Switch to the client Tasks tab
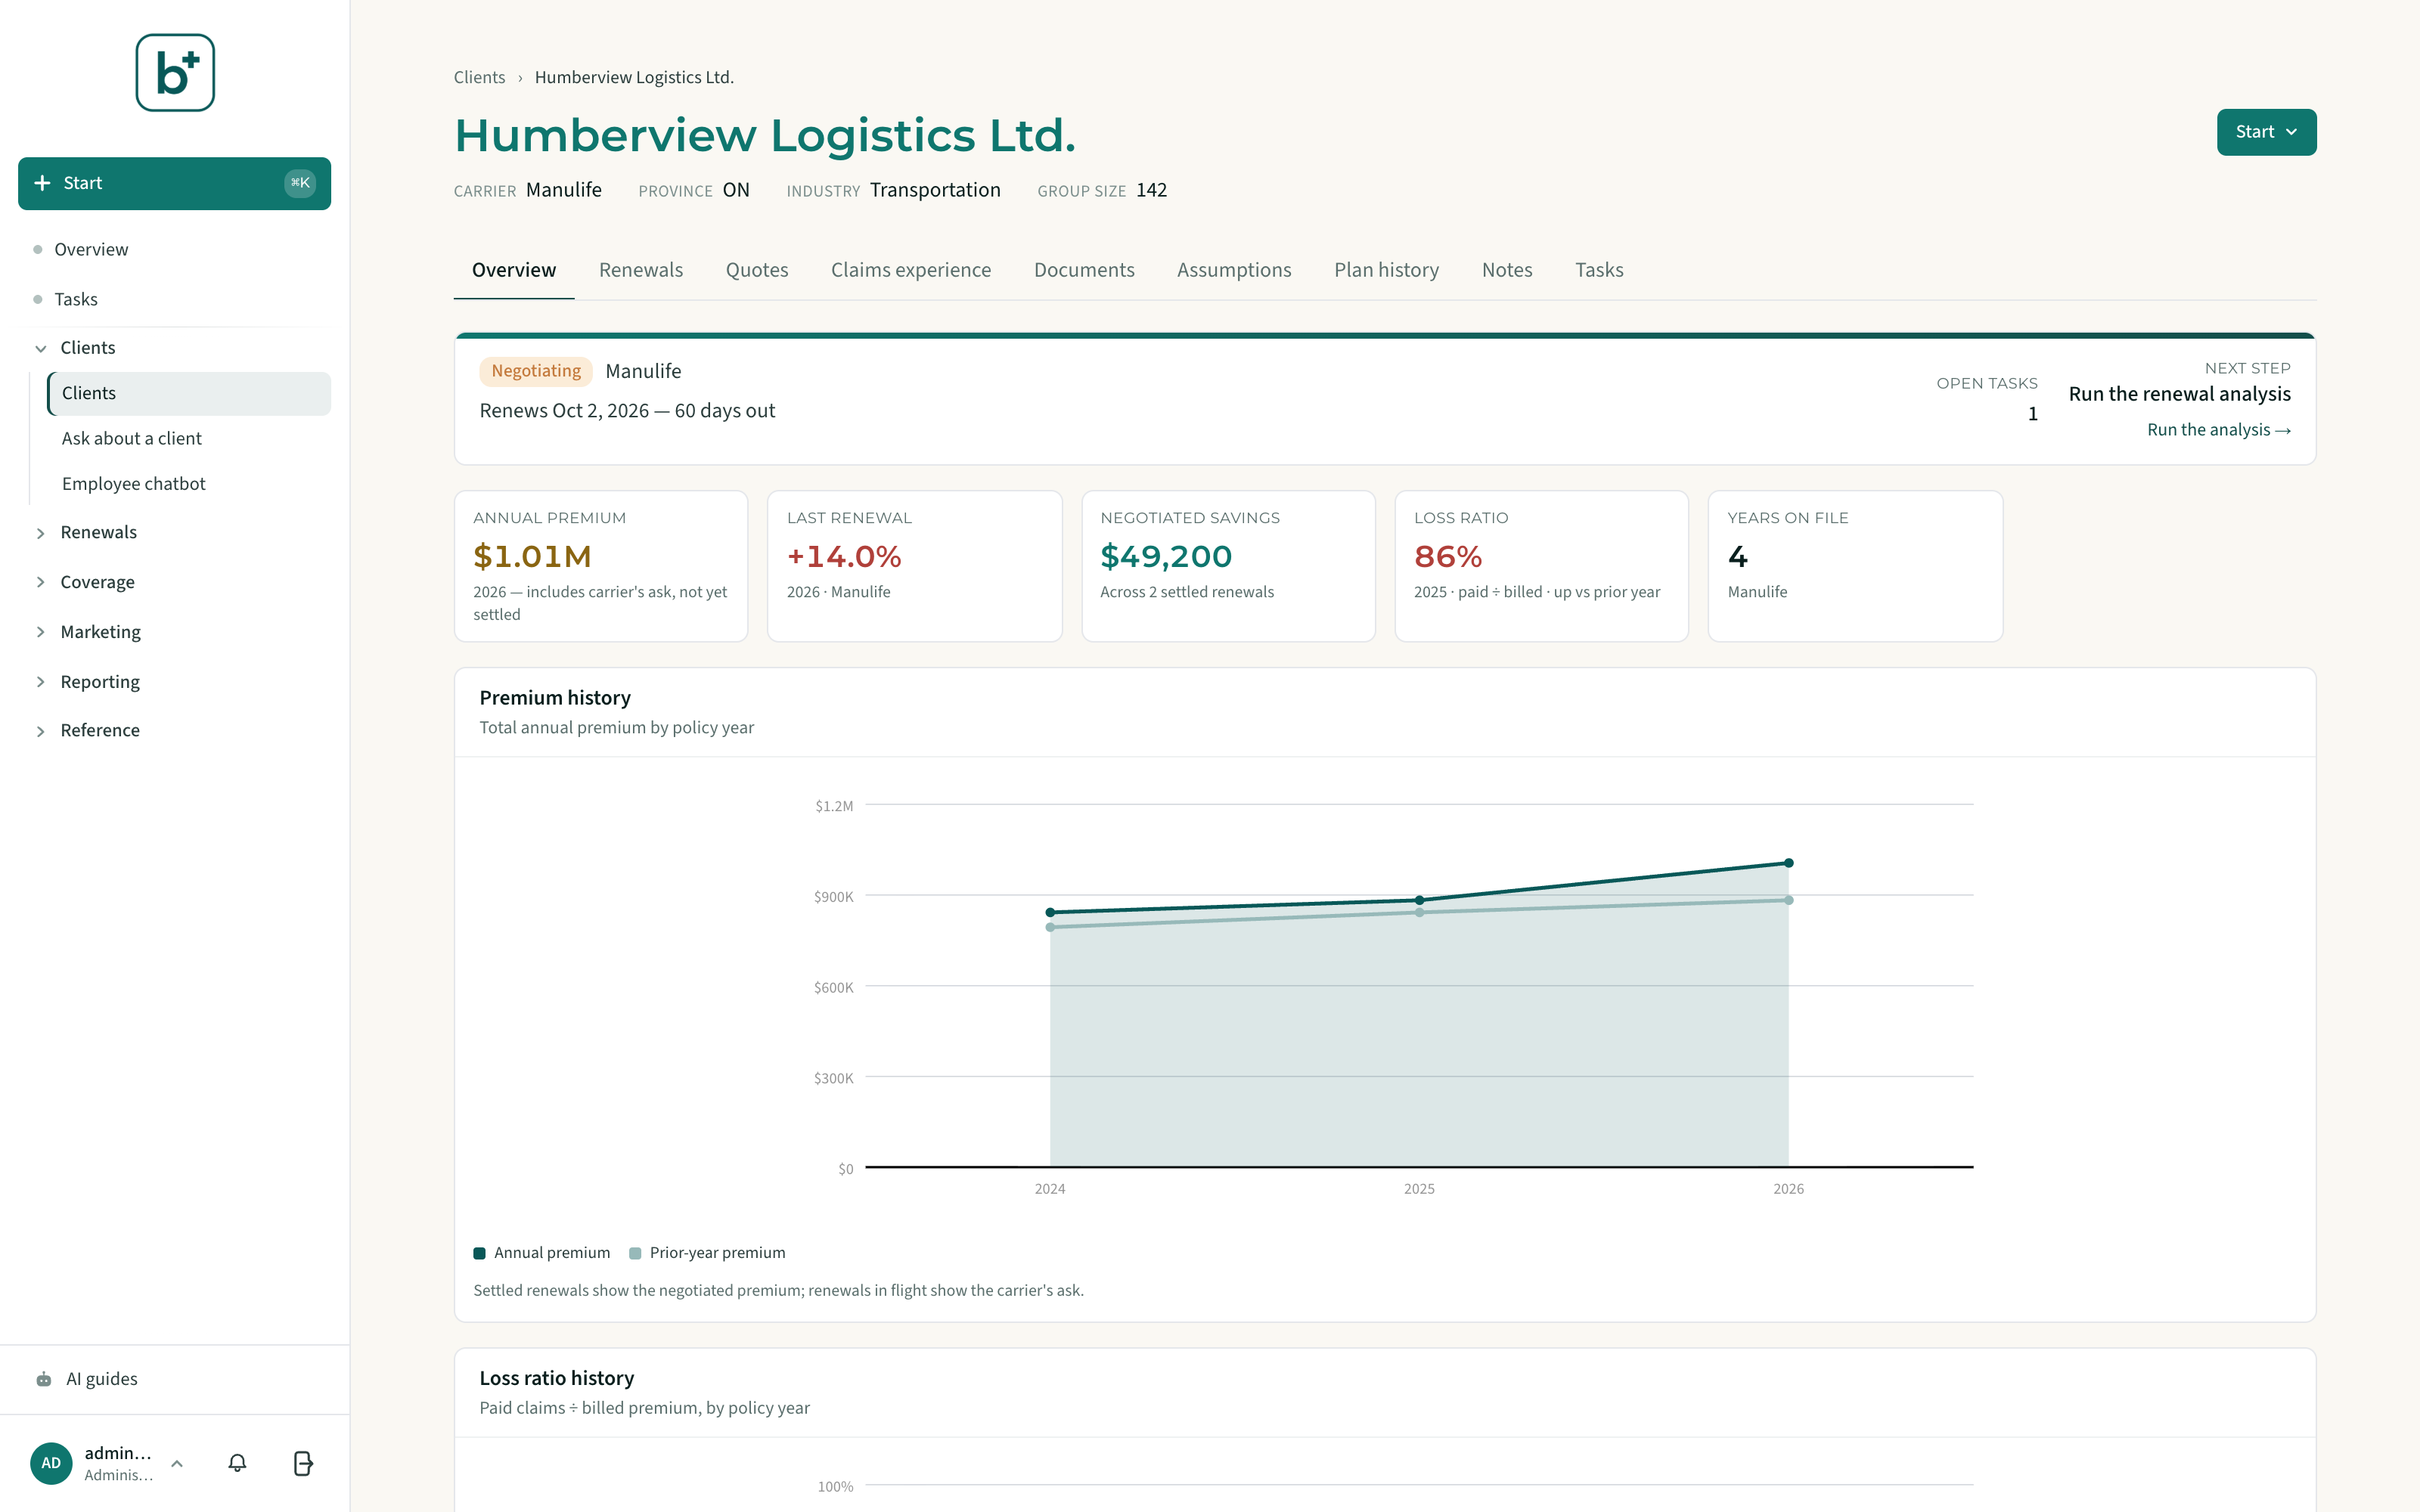The image size is (2420, 1512). click(1599, 270)
